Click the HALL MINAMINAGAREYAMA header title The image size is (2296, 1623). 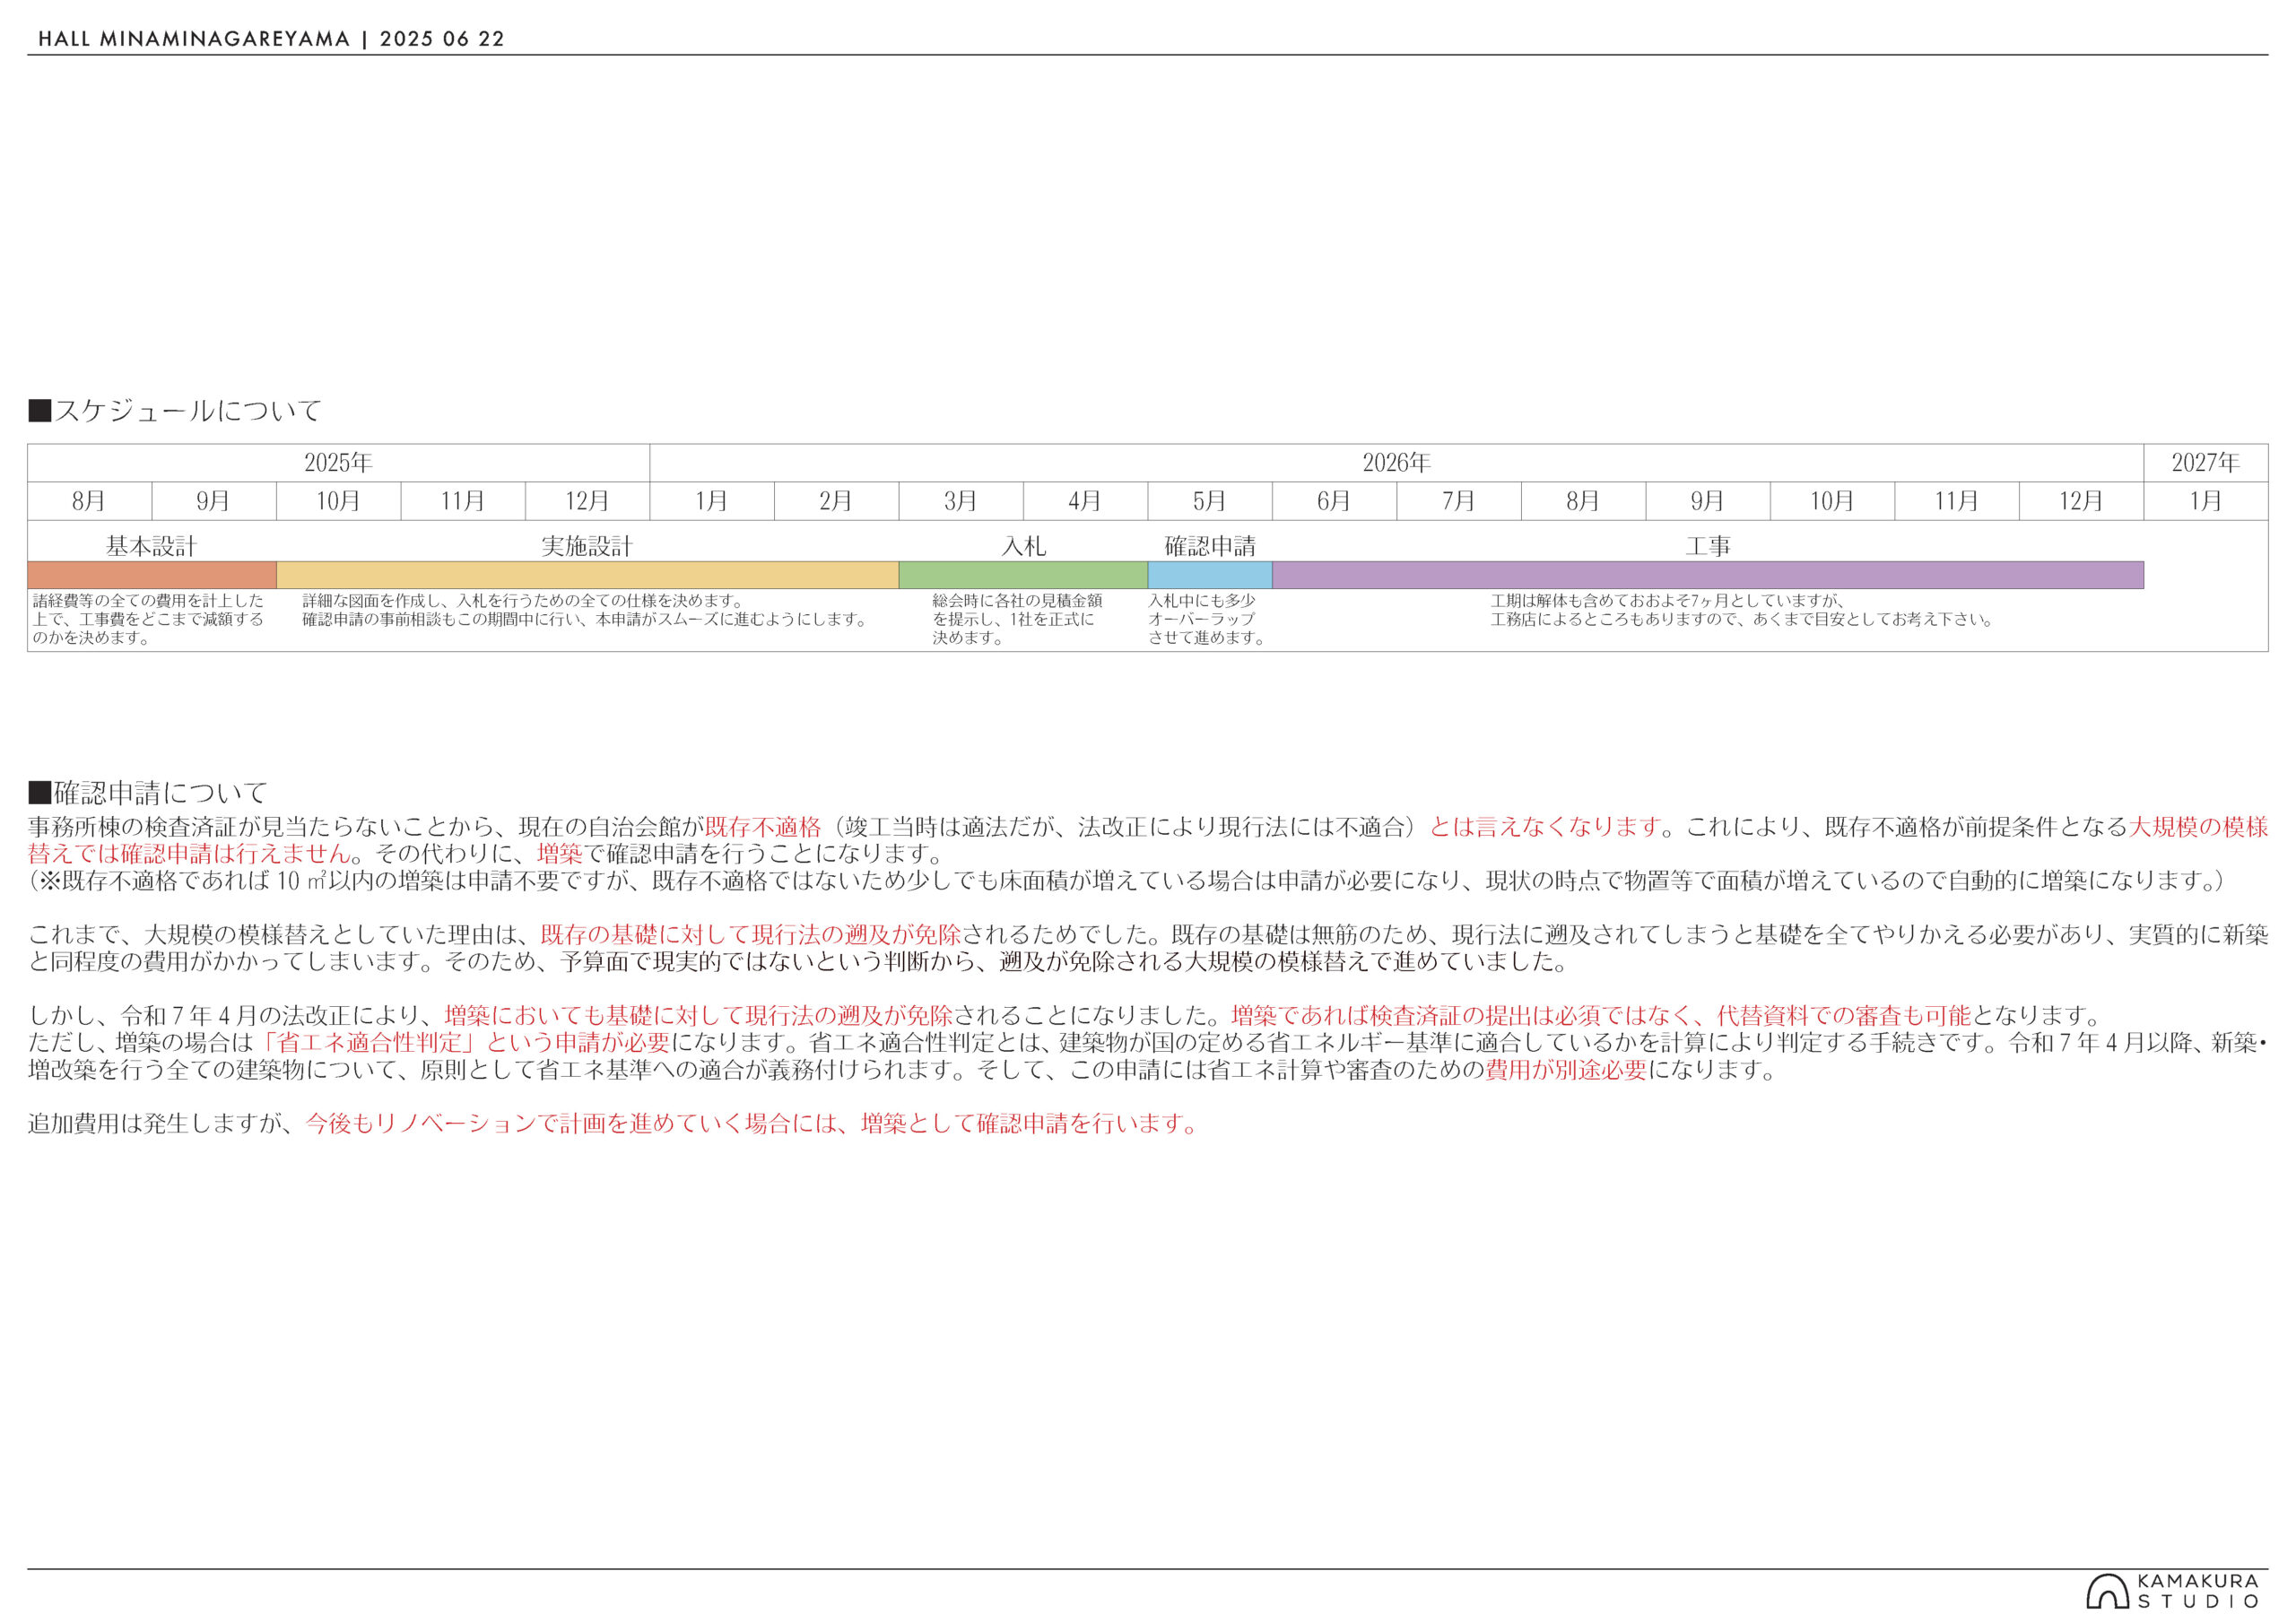coord(194,39)
